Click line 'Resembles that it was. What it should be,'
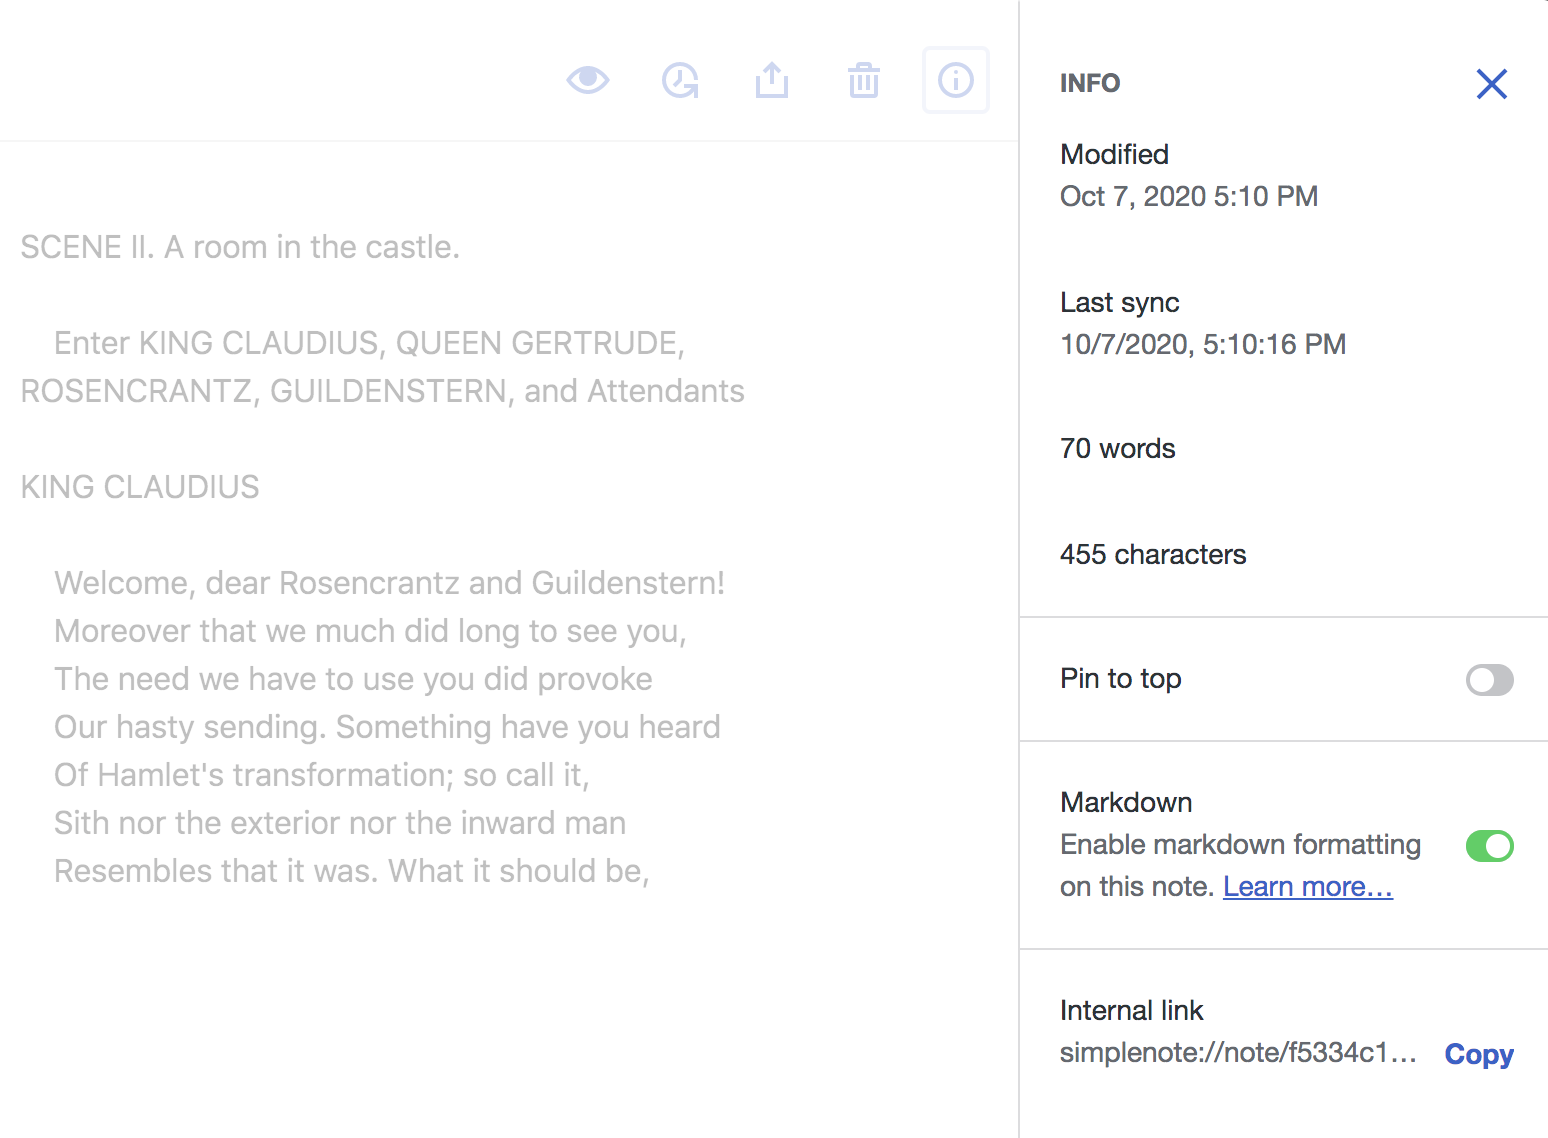The width and height of the screenshot is (1548, 1138). click(x=352, y=871)
